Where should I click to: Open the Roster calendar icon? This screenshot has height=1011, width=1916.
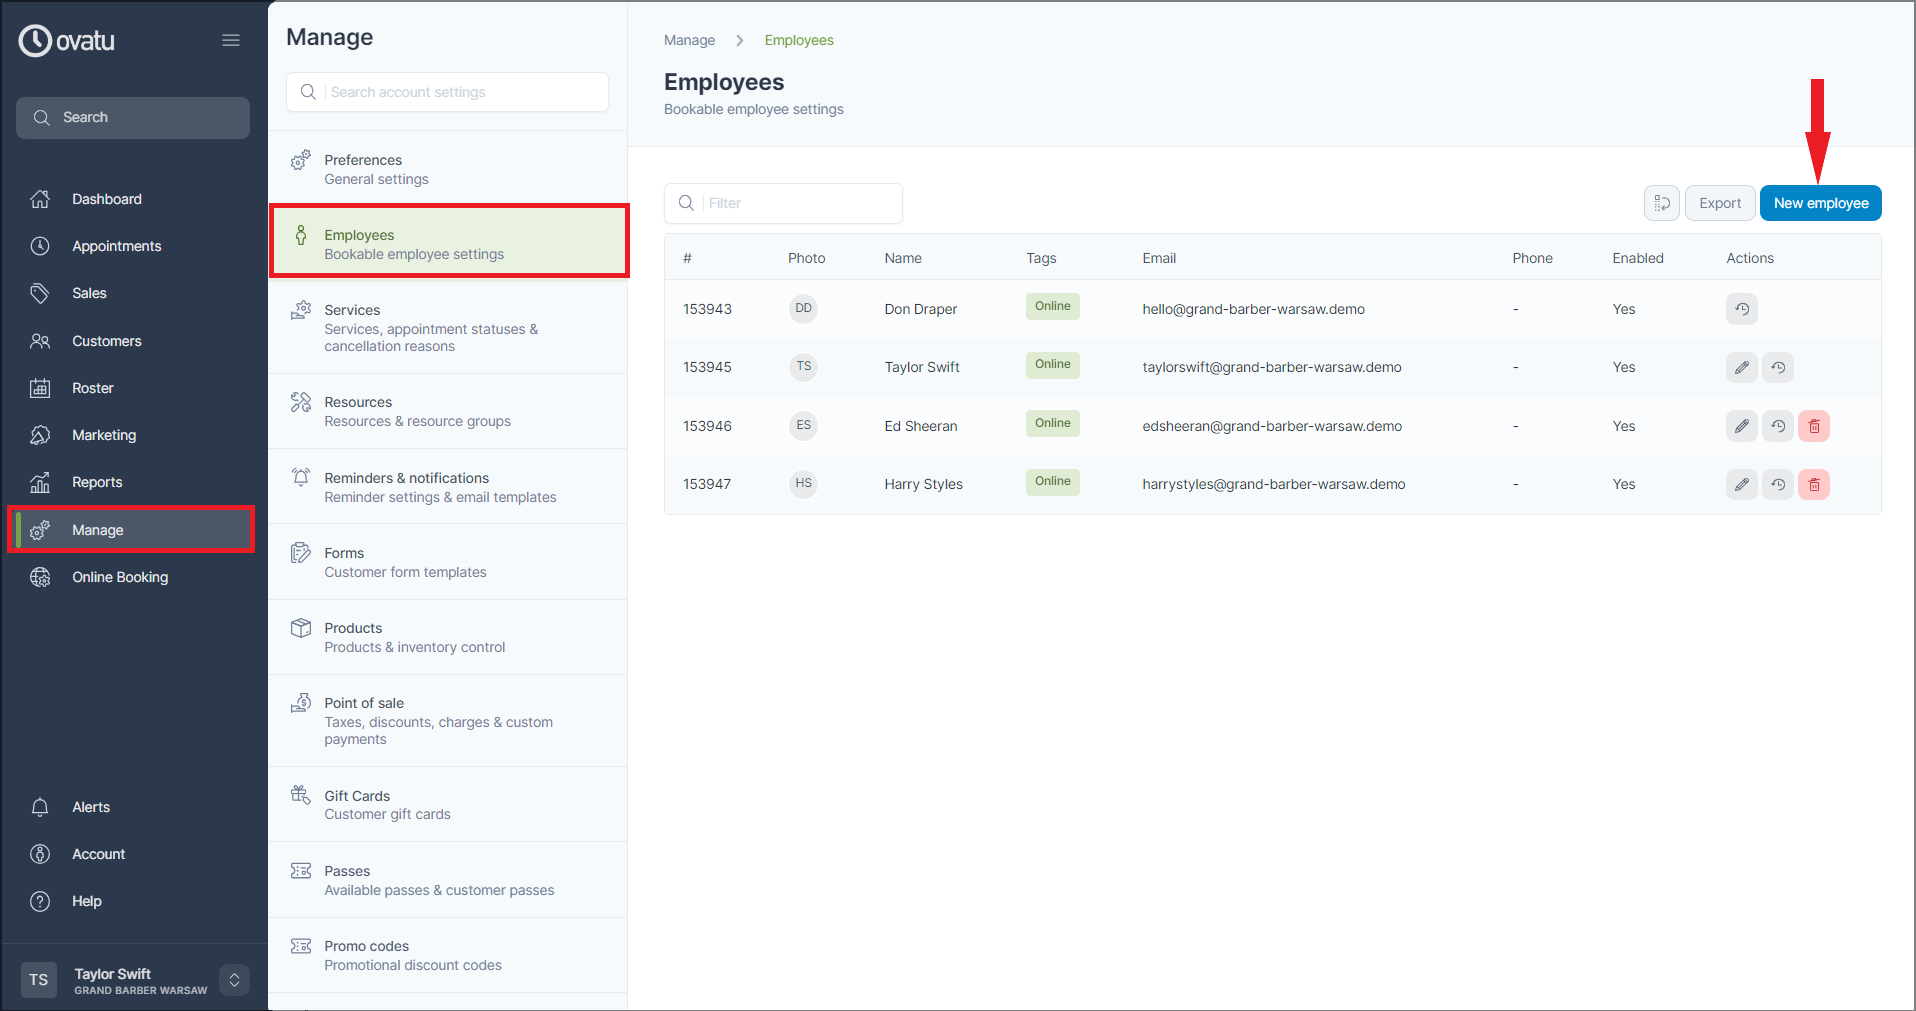[x=40, y=388]
